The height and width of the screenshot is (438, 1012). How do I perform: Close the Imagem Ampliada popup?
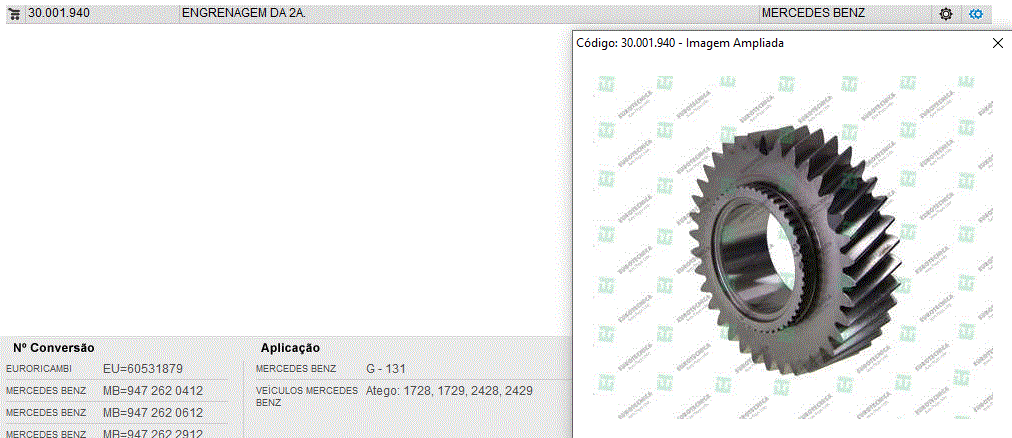[997, 44]
